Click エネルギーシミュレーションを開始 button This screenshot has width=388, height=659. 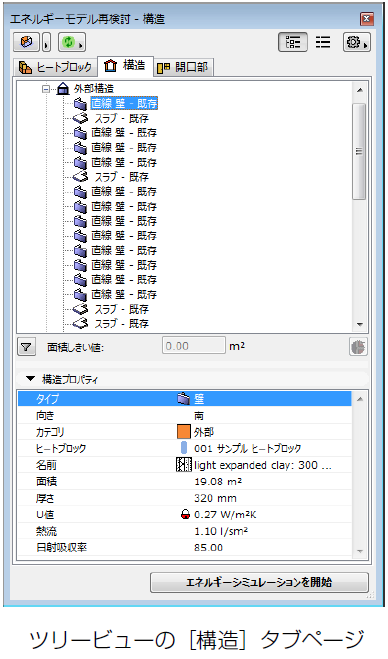pyautogui.click(x=259, y=582)
